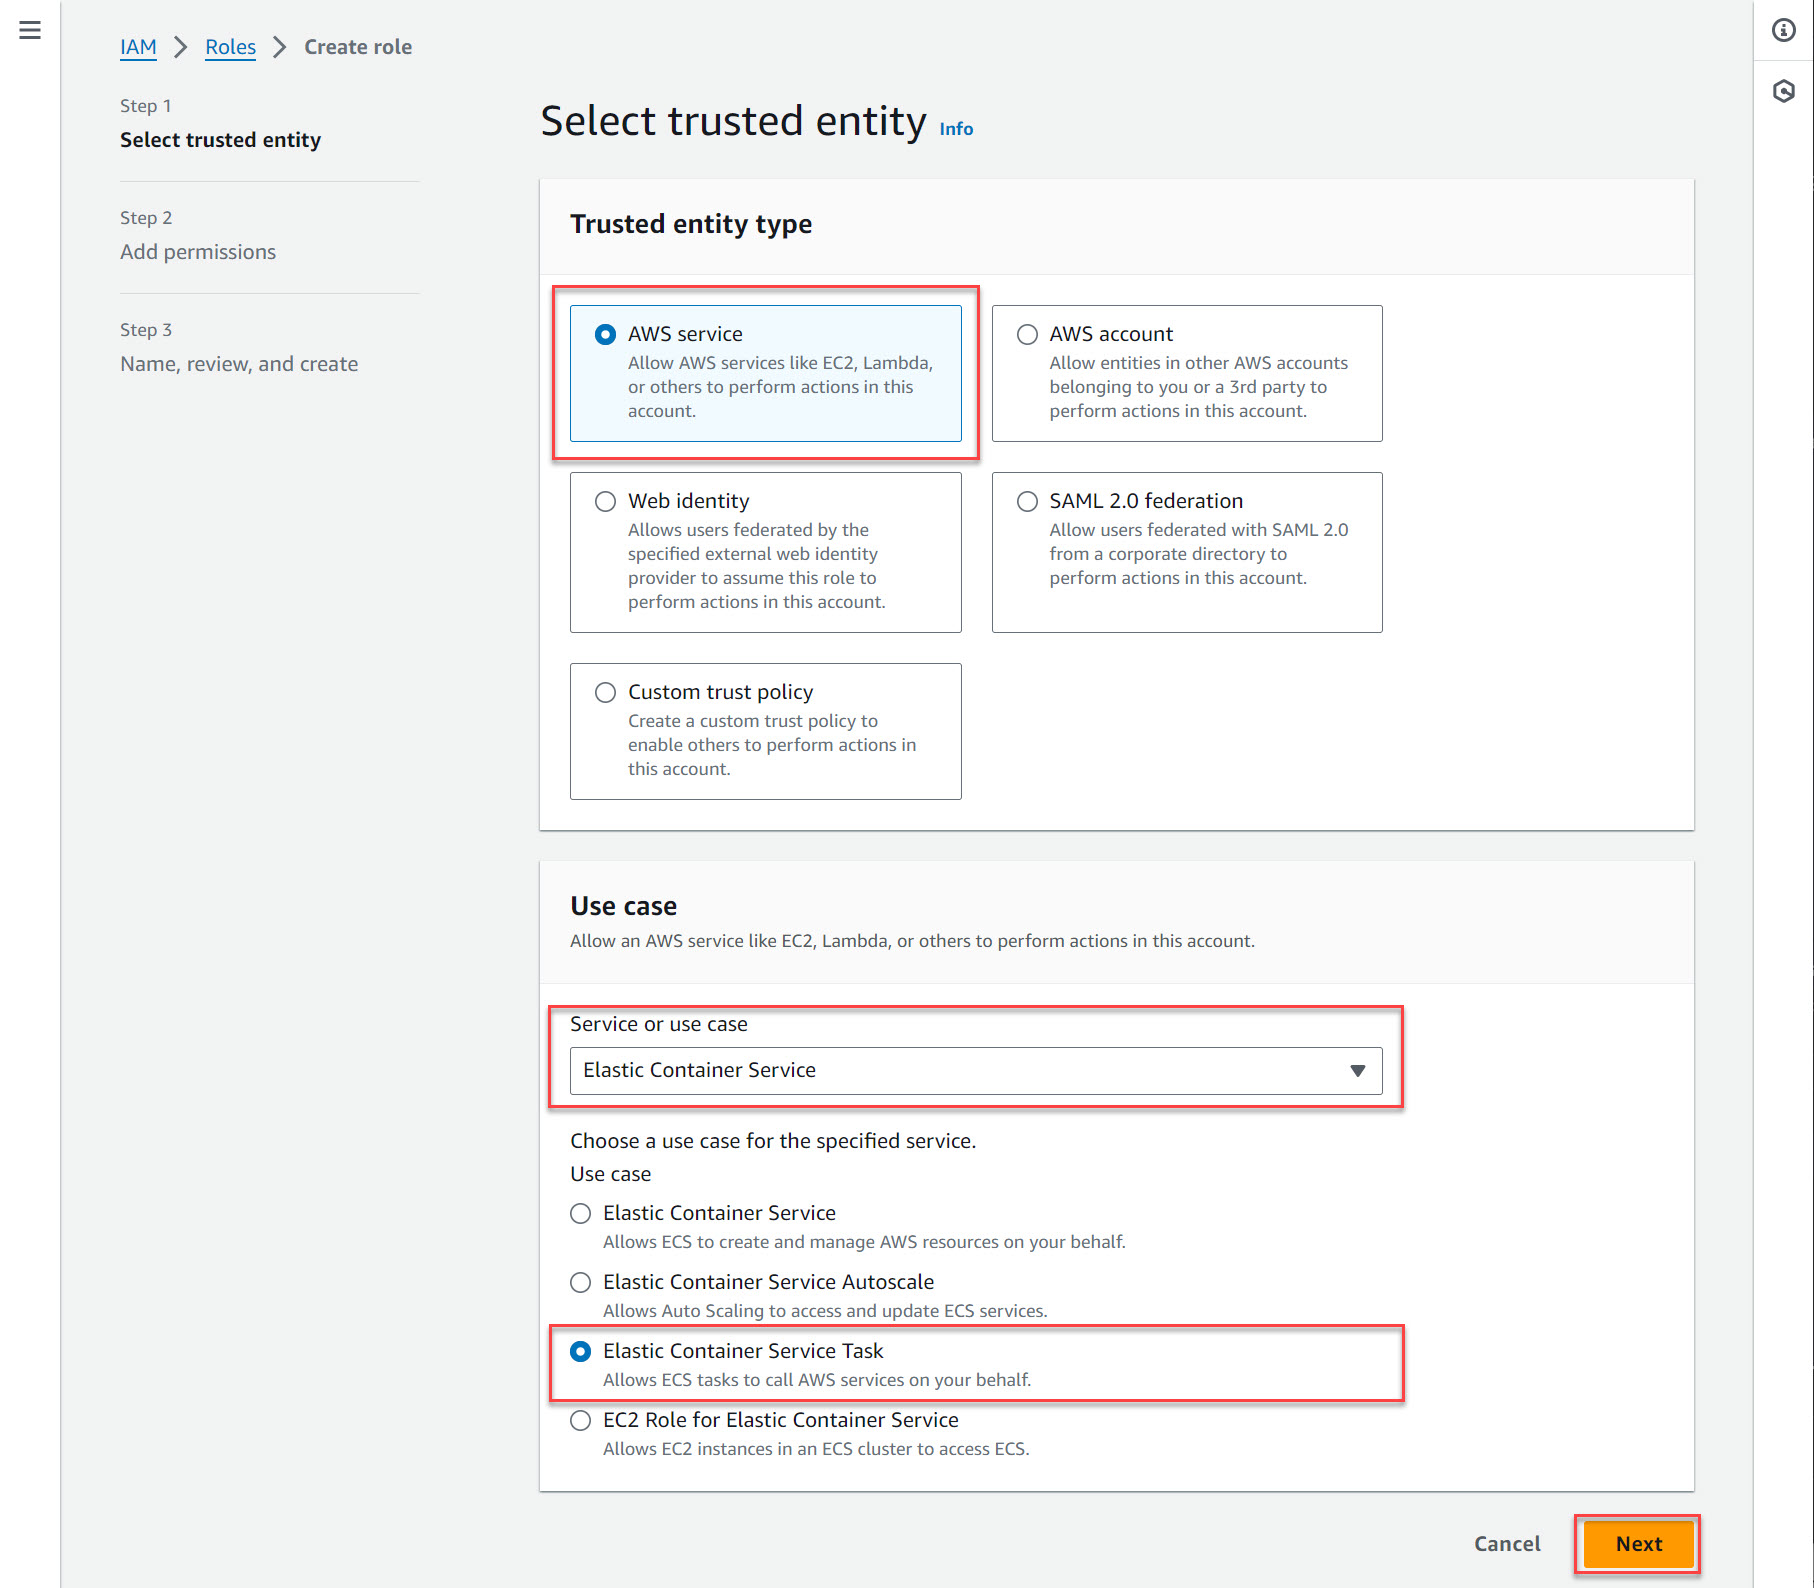Click the orange Next button
1814x1588 pixels.
tap(1638, 1544)
